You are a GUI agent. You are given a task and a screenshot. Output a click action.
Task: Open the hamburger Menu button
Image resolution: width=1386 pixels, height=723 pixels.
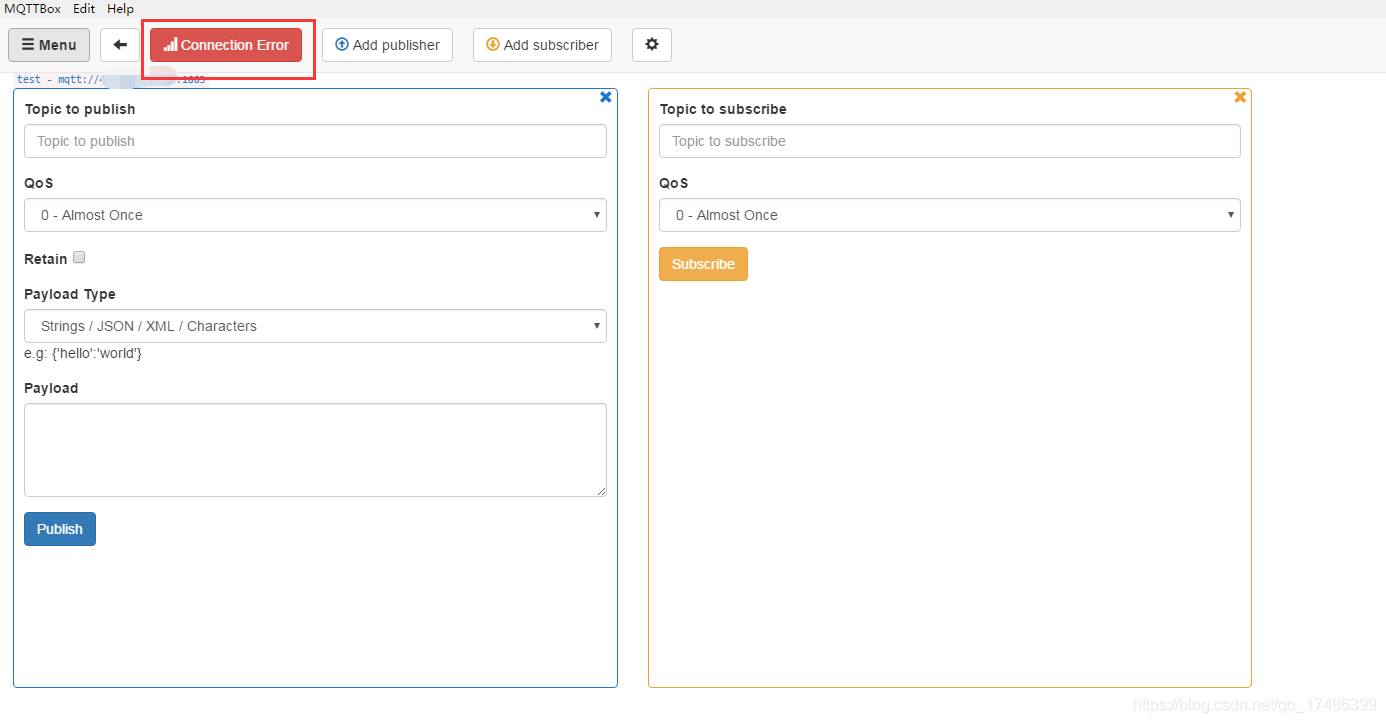pyautogui.click(x=49, y=45)
